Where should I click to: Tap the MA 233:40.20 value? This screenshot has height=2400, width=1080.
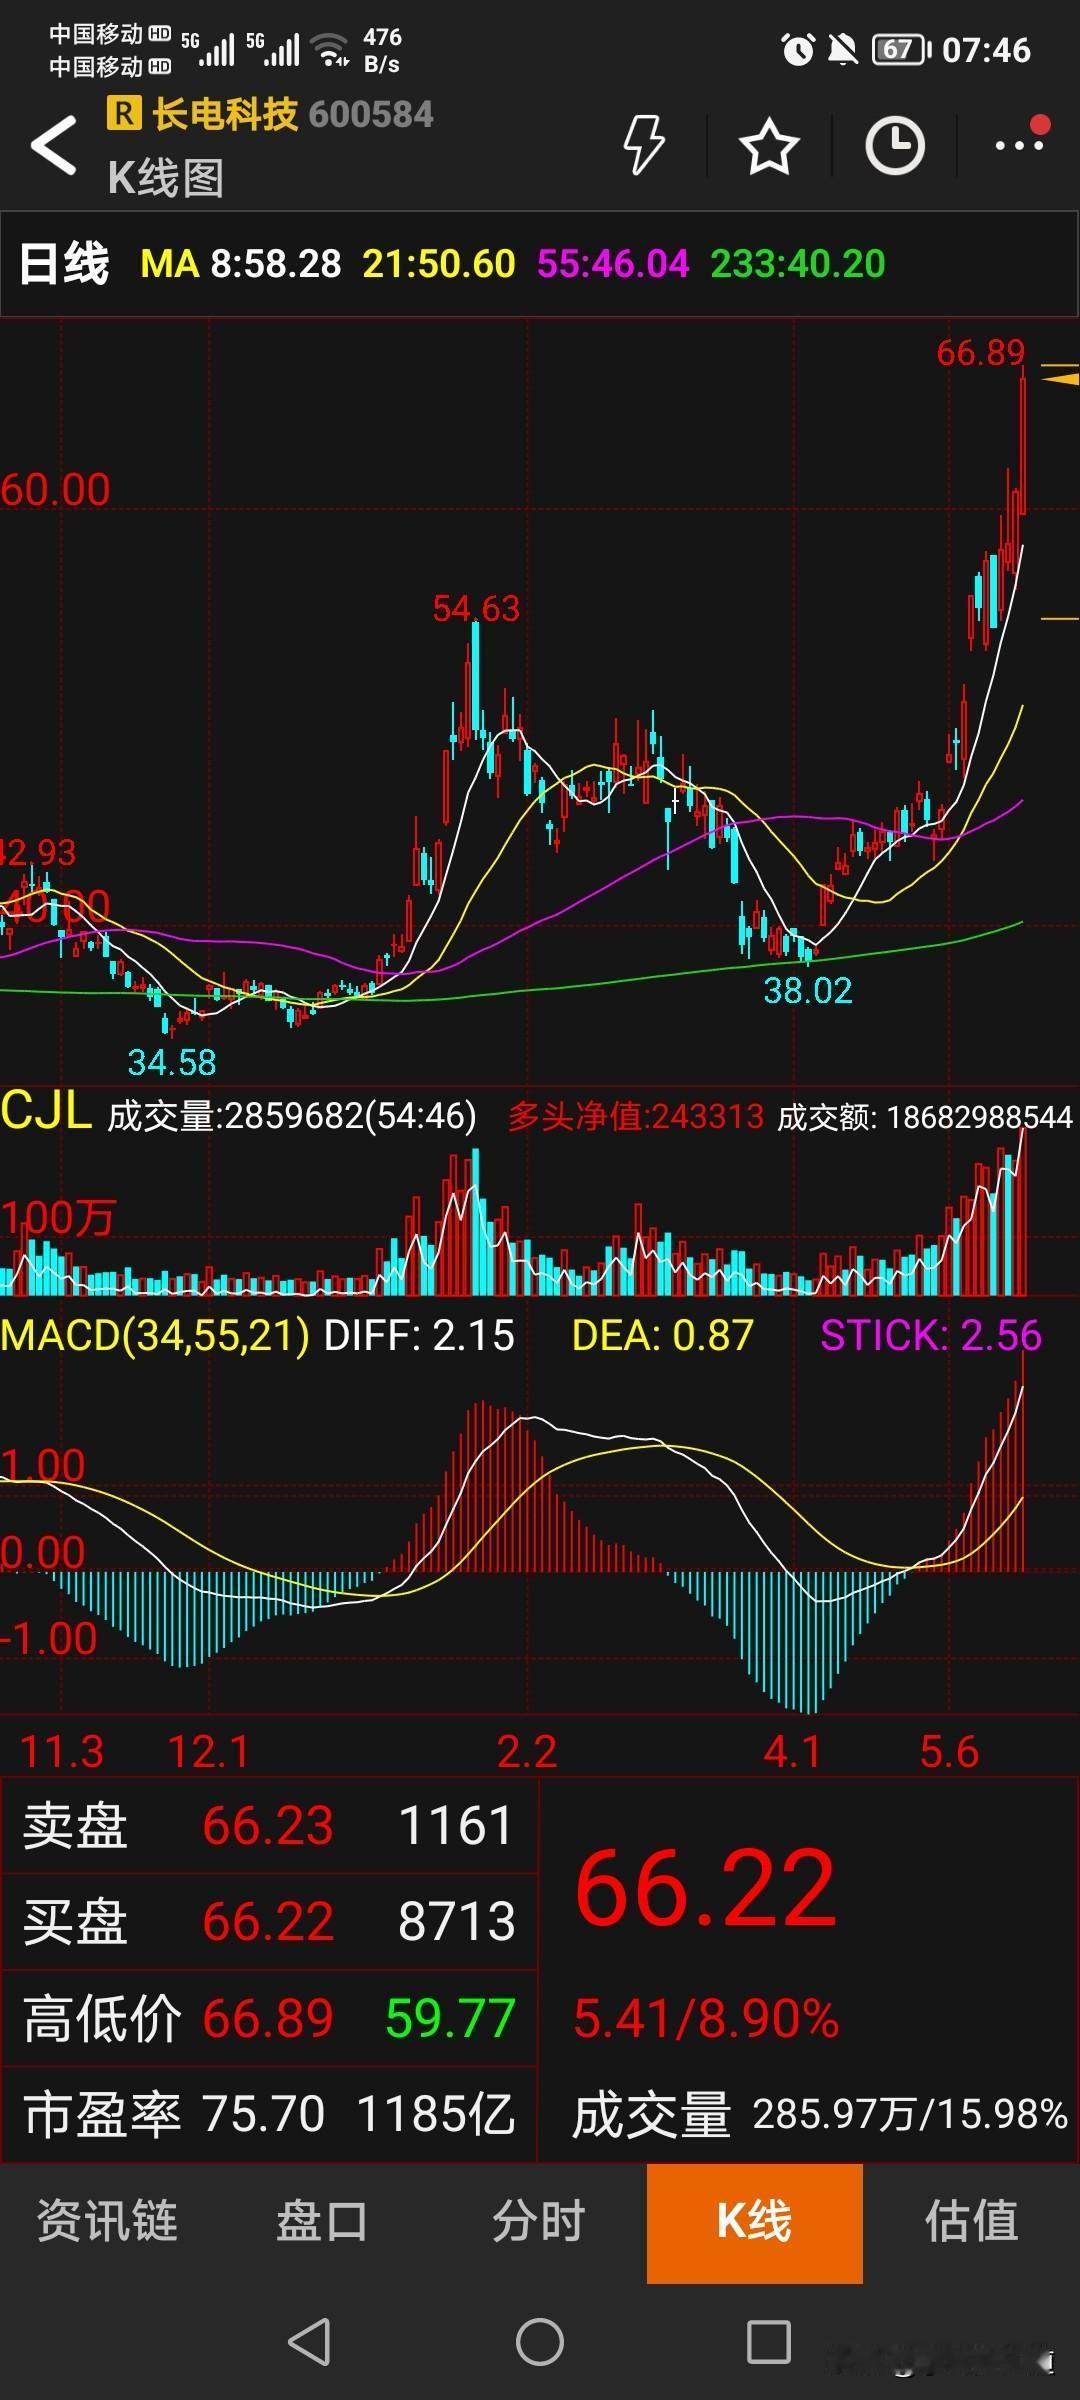798,264
